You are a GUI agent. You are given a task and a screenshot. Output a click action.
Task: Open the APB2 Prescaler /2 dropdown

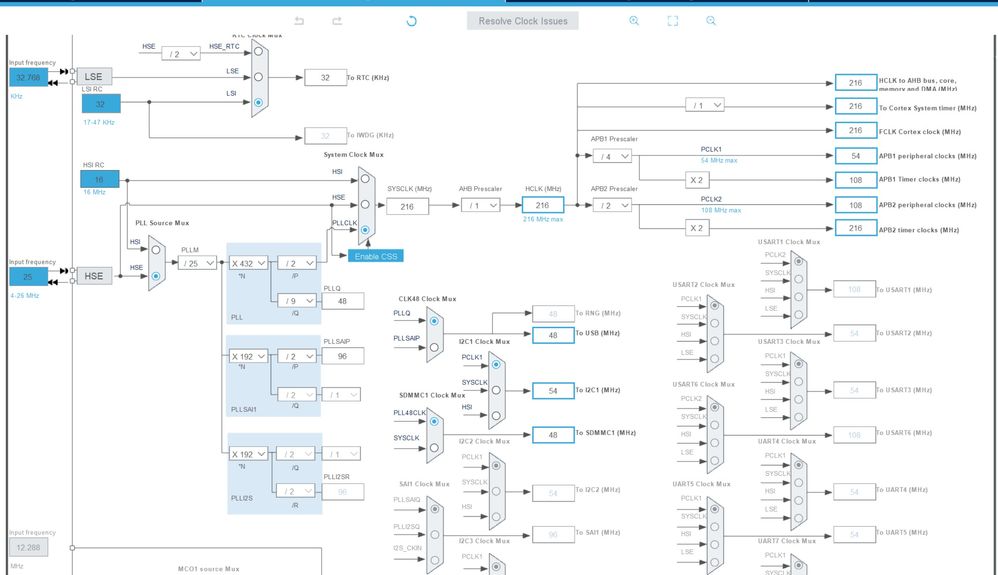click(x=612, y=205)
